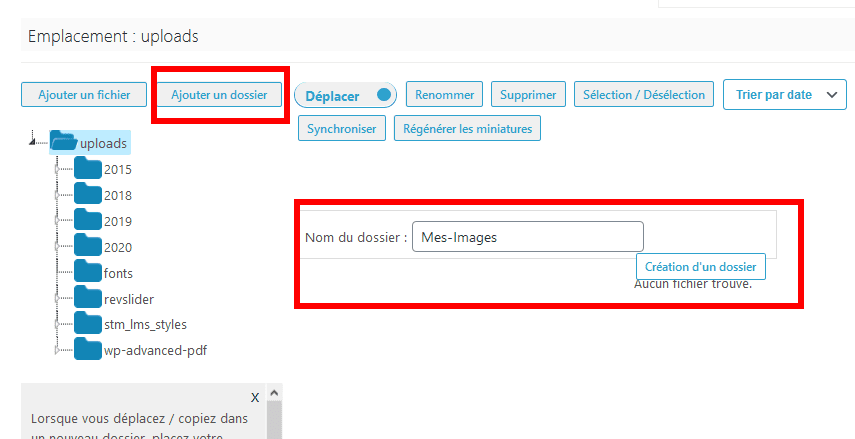Click the 'Nom du dossier :' label
The height and width of the screenshot is (439, 855).
pyautogui.click(x=356, y=237)
